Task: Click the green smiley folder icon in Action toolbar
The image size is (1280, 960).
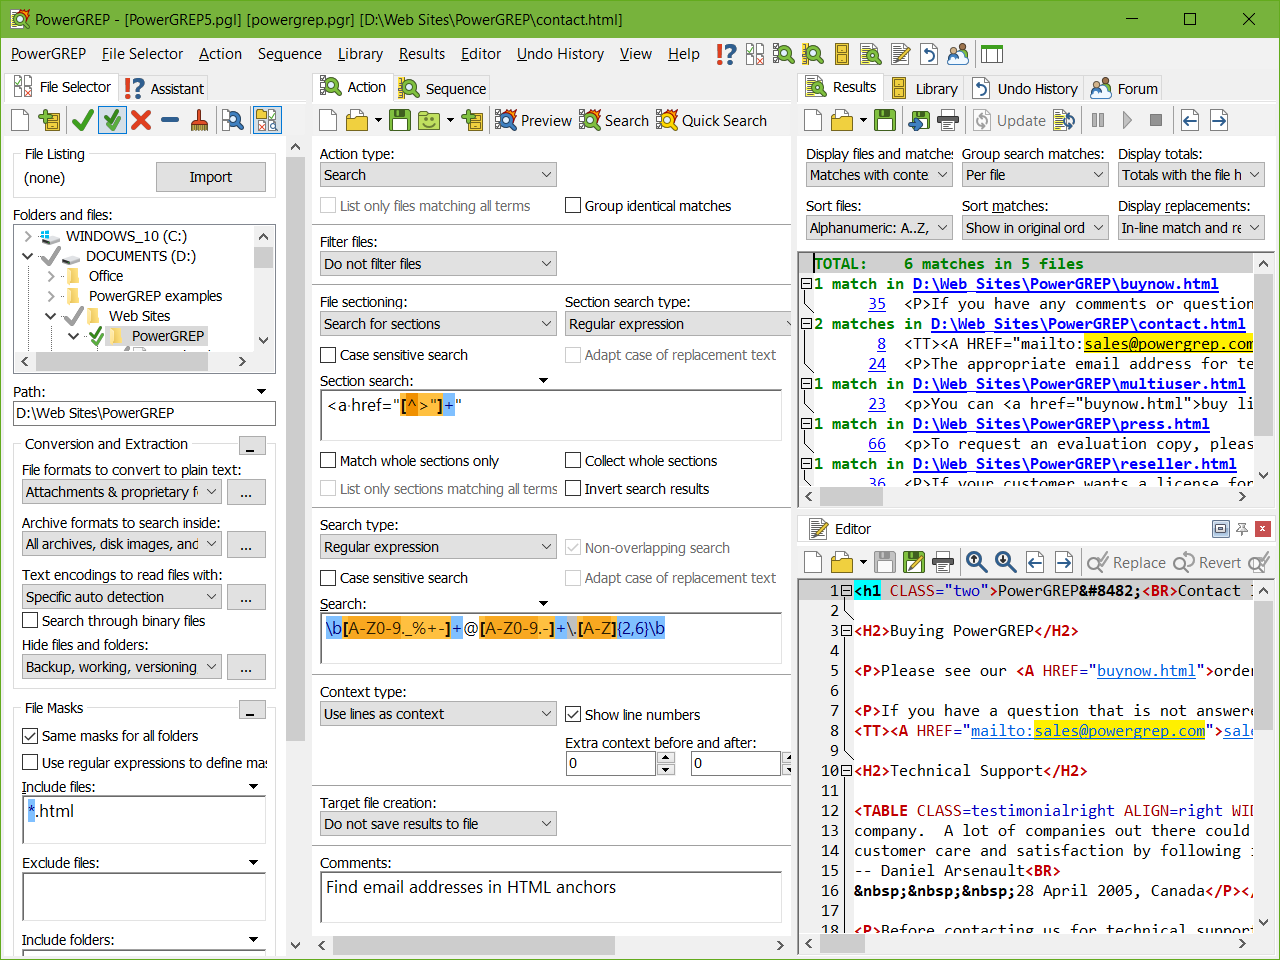Action: coord(429,121)
